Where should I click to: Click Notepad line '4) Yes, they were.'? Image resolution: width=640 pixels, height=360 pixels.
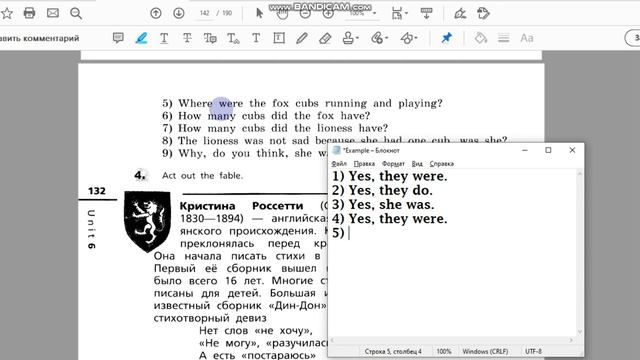[389, 219]
